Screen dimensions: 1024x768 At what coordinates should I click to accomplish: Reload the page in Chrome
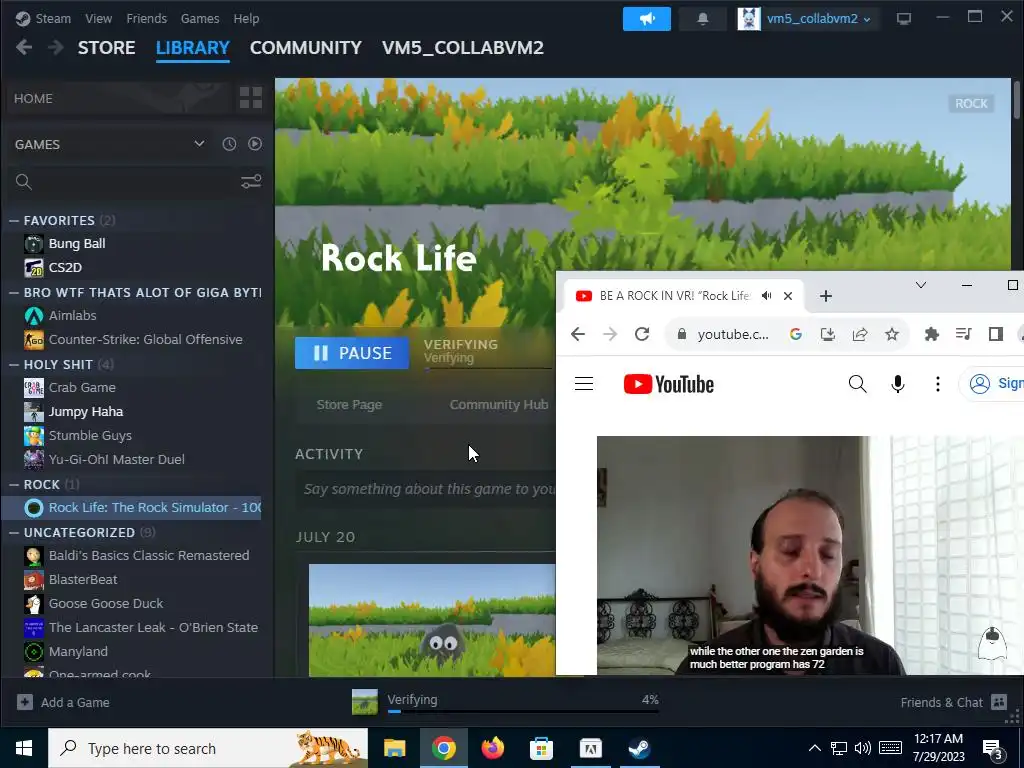tap(642, 334)
